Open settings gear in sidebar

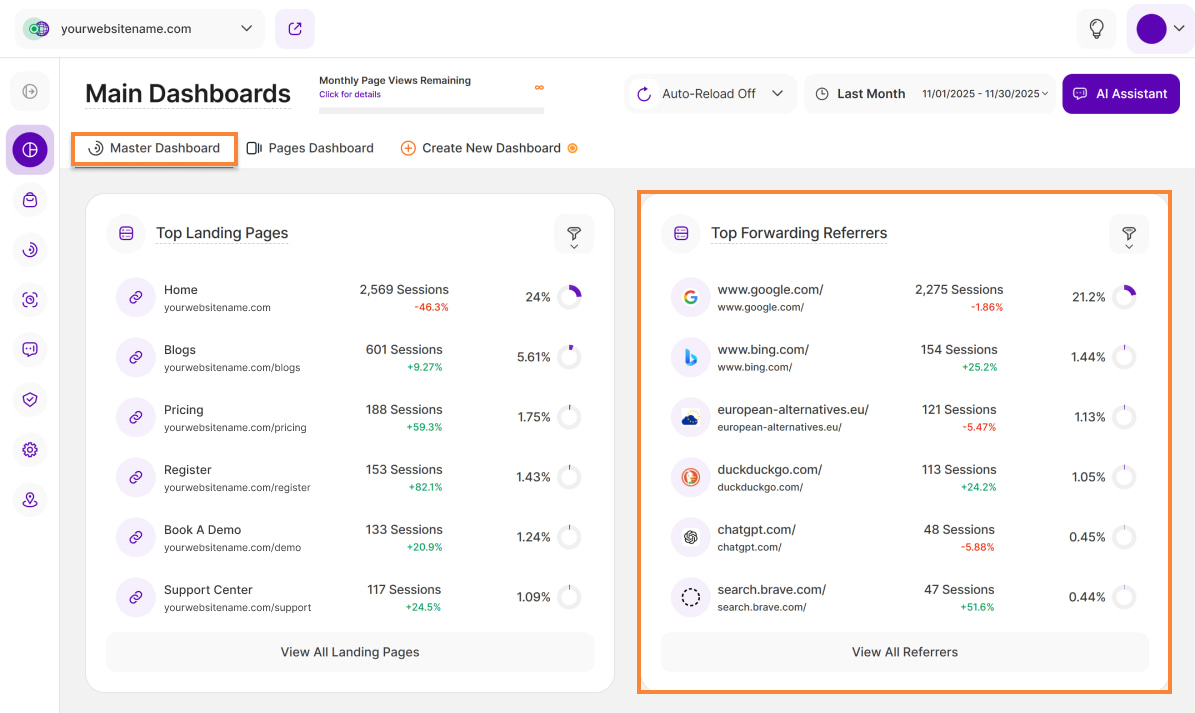[30, 450]
